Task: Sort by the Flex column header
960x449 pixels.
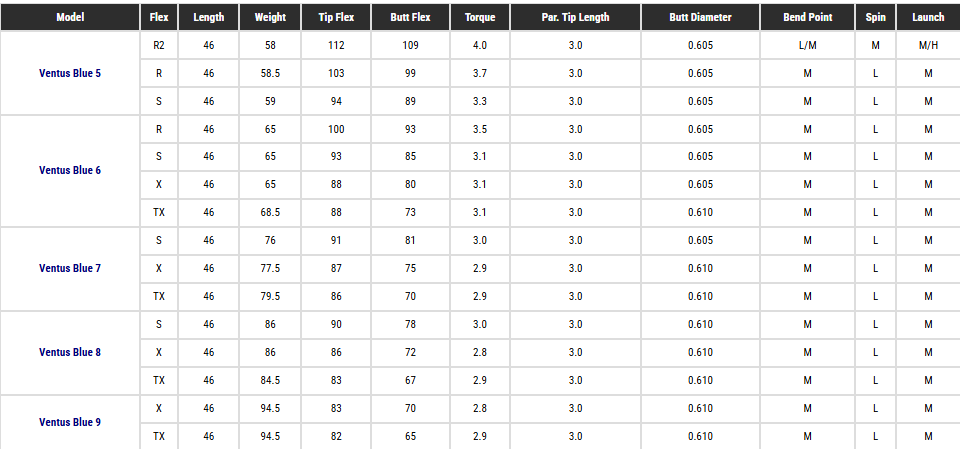Action: [x=159, y=17]
